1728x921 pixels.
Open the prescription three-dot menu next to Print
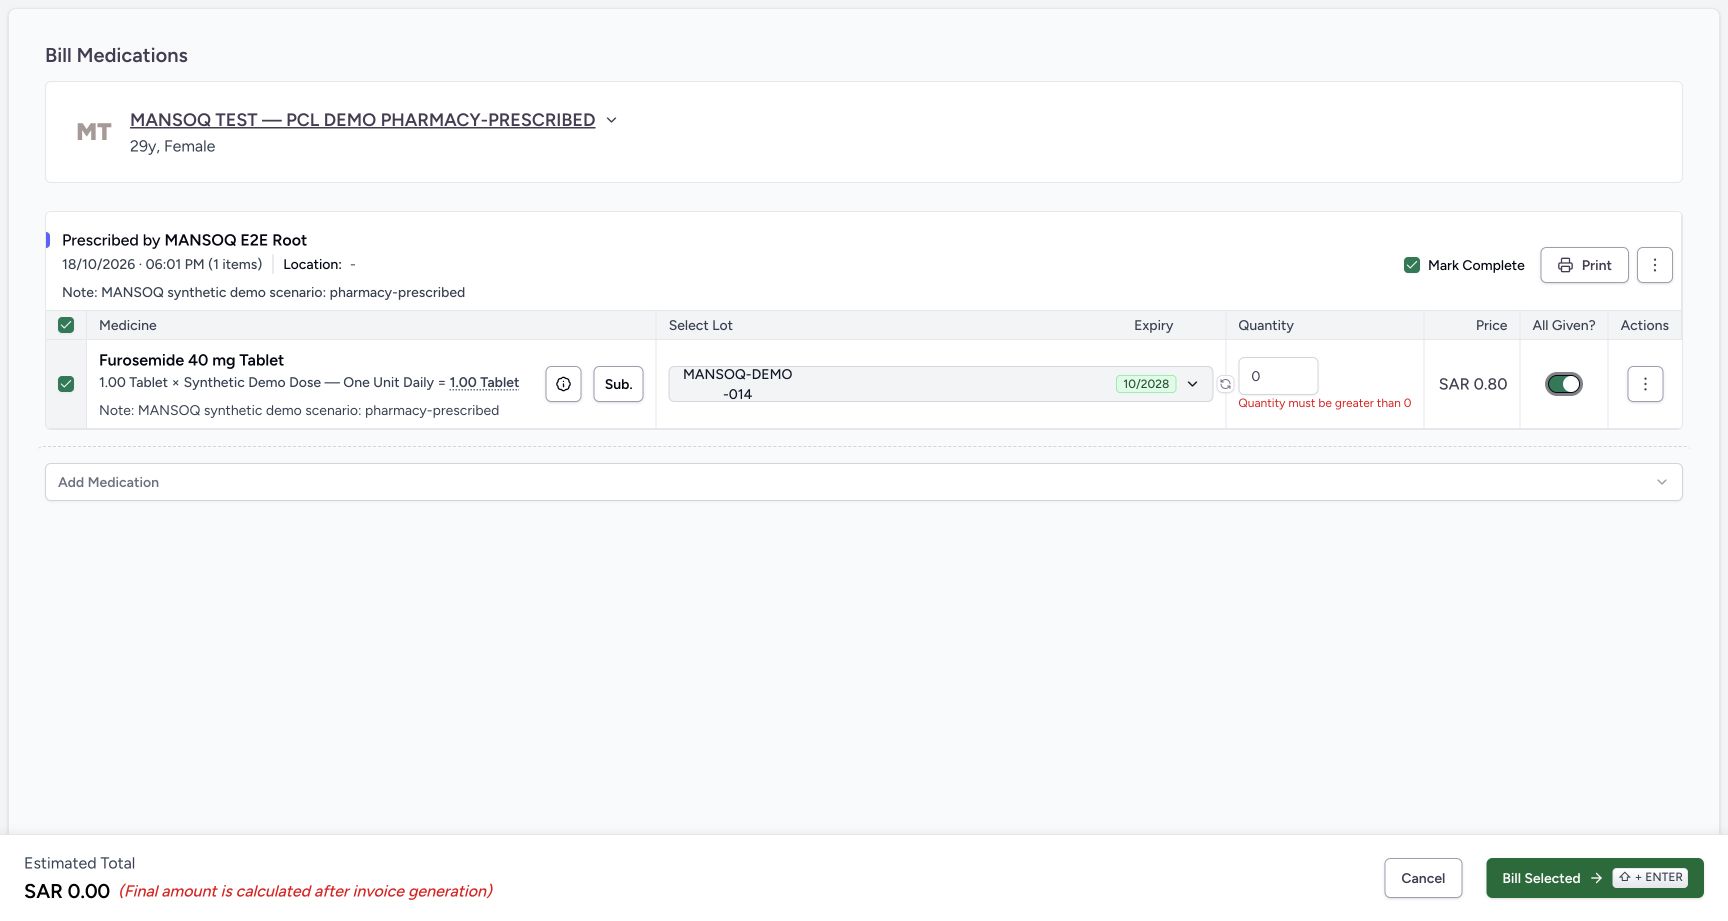1655,265
